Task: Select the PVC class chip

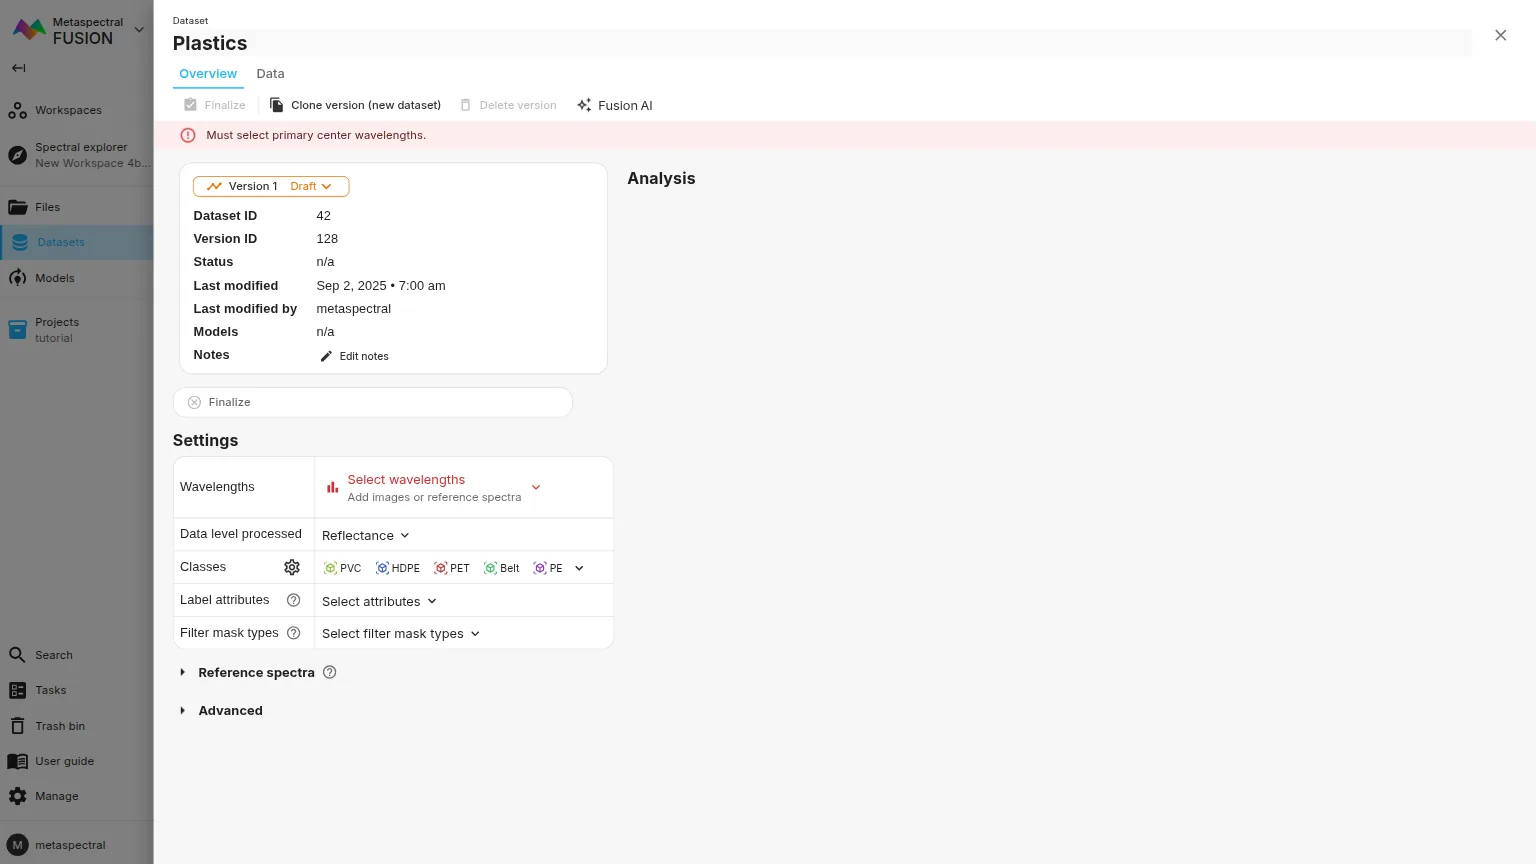Action: pos(343,568)
